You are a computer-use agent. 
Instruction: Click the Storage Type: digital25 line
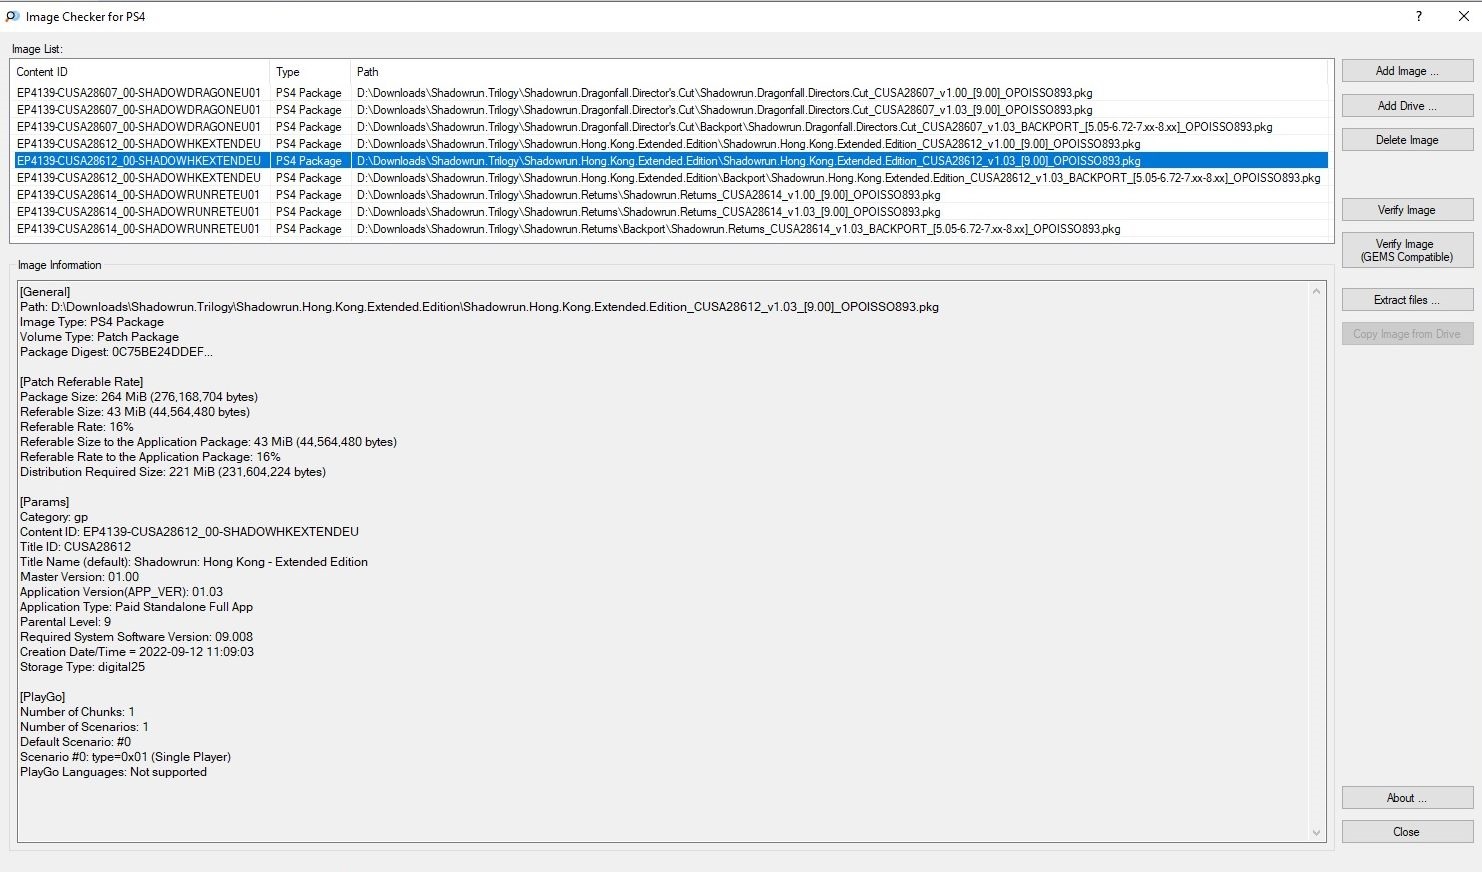pyautogui.click(x=82, y=667)
